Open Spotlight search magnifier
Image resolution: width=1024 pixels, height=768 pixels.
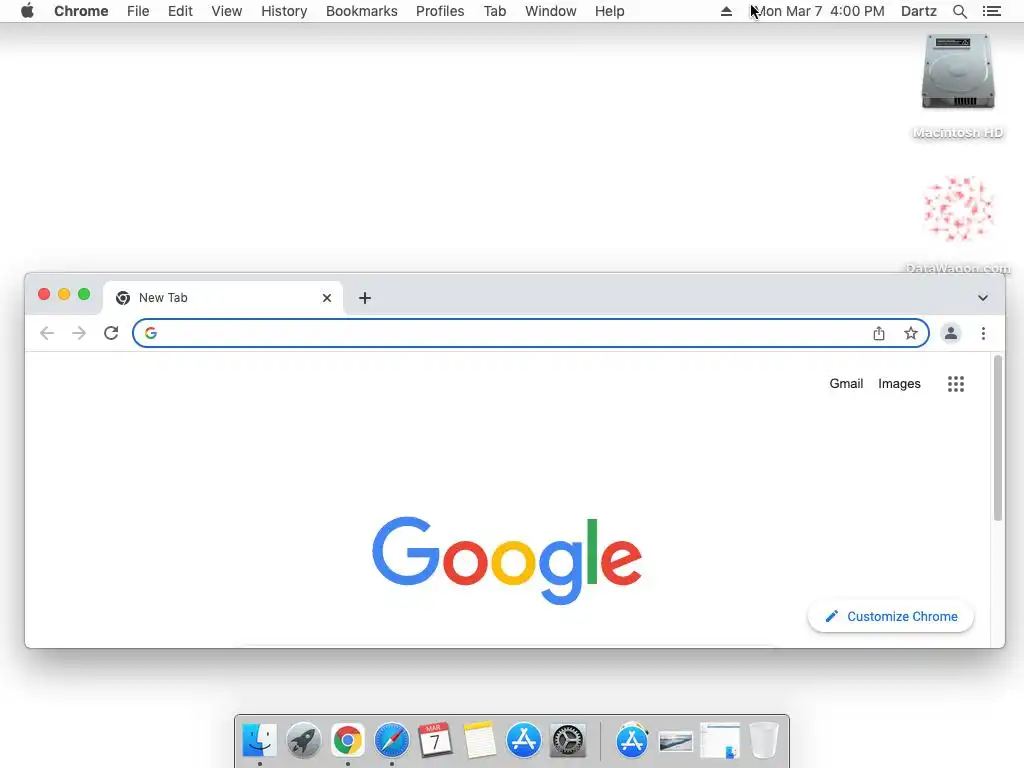[959, 11]
